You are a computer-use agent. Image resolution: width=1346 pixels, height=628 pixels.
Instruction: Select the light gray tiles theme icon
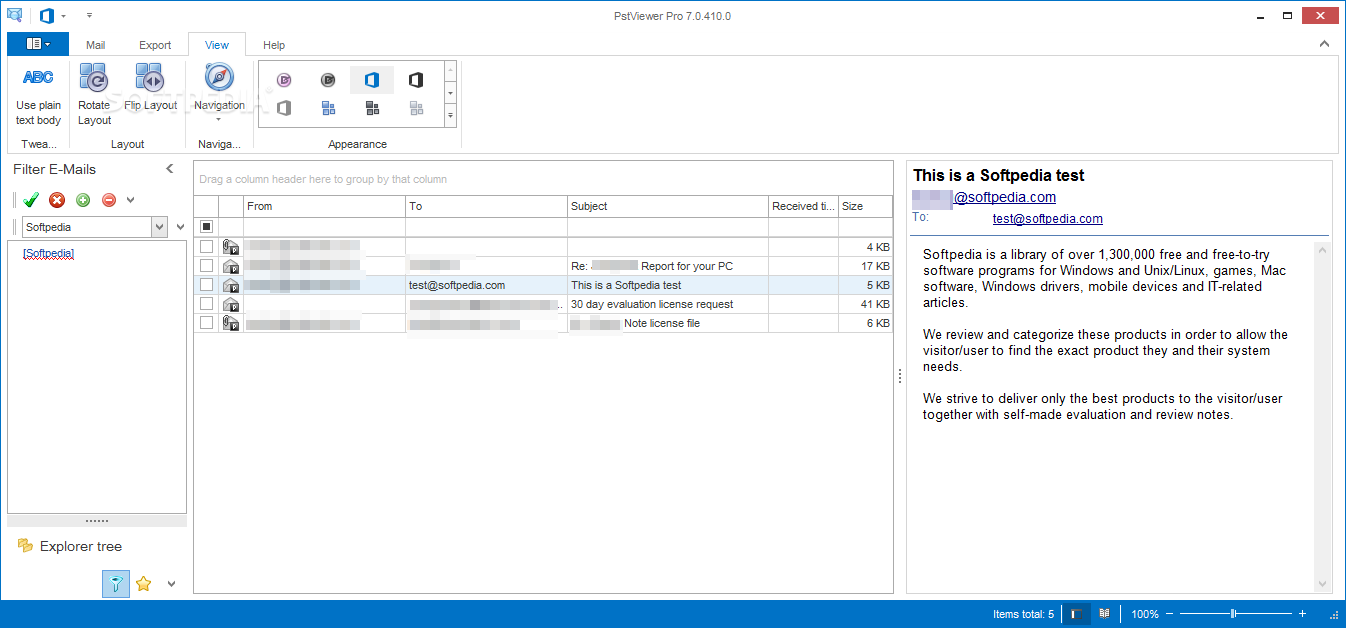[416, 108]
